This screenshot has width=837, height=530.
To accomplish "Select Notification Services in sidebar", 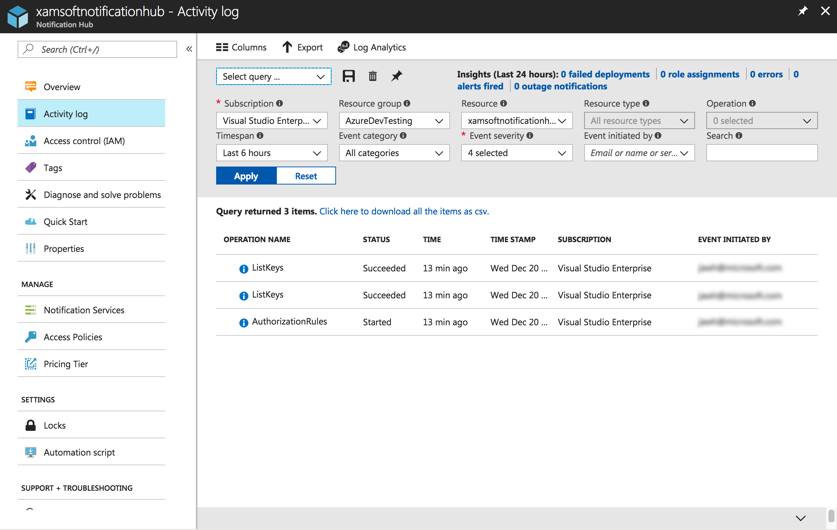I will (x=84, y=310).
